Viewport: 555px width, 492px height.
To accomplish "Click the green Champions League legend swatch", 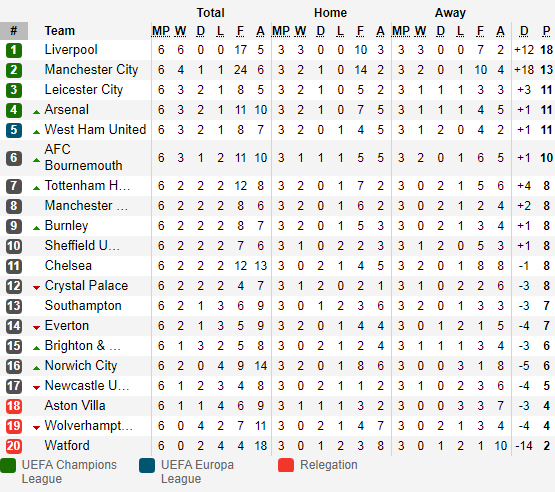I will point(8,465).
